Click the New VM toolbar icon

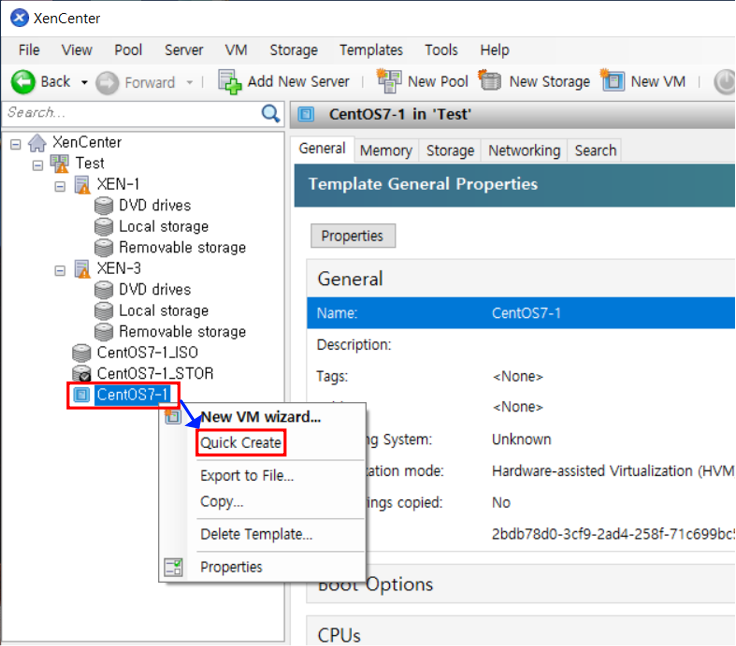[612, 80]
